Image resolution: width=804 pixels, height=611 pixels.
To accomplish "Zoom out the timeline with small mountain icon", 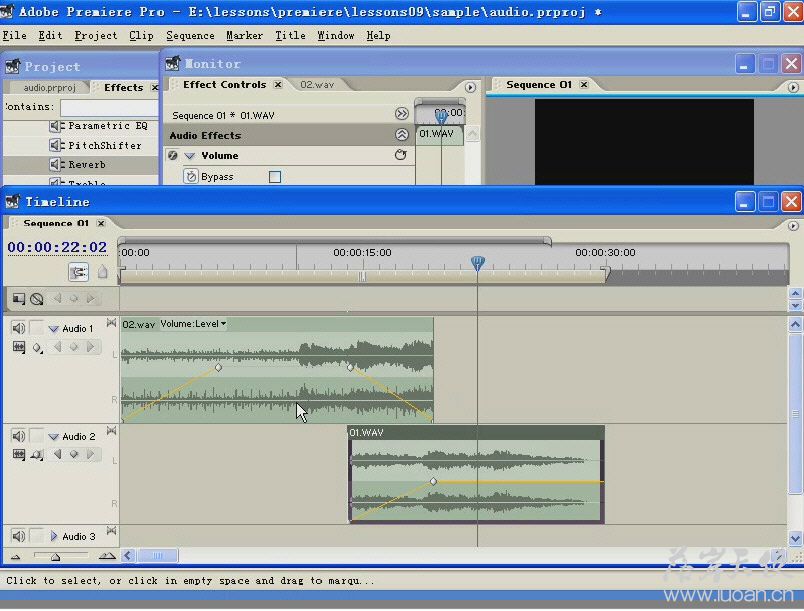I will pyautogui.click(x=15, y=557).
